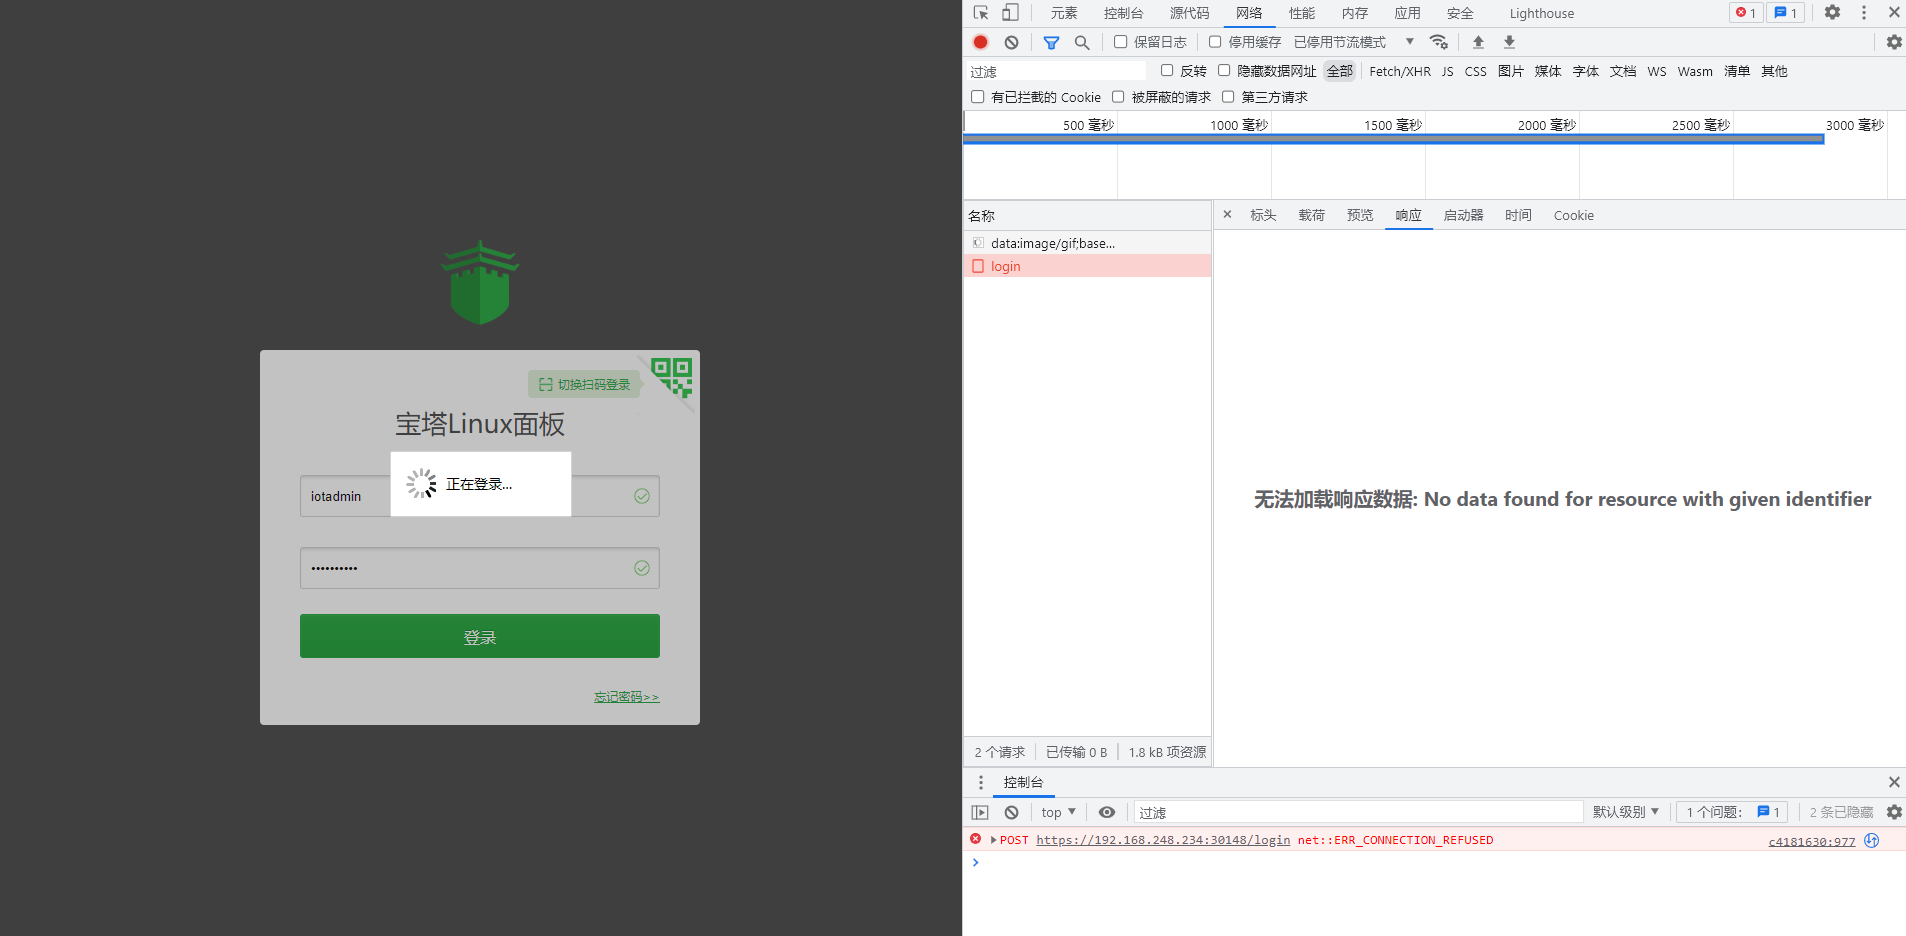Viewport: 1906px width, 936px height.
Task: Open DevTools settings gear
Action: click(x=1832, y=13)
